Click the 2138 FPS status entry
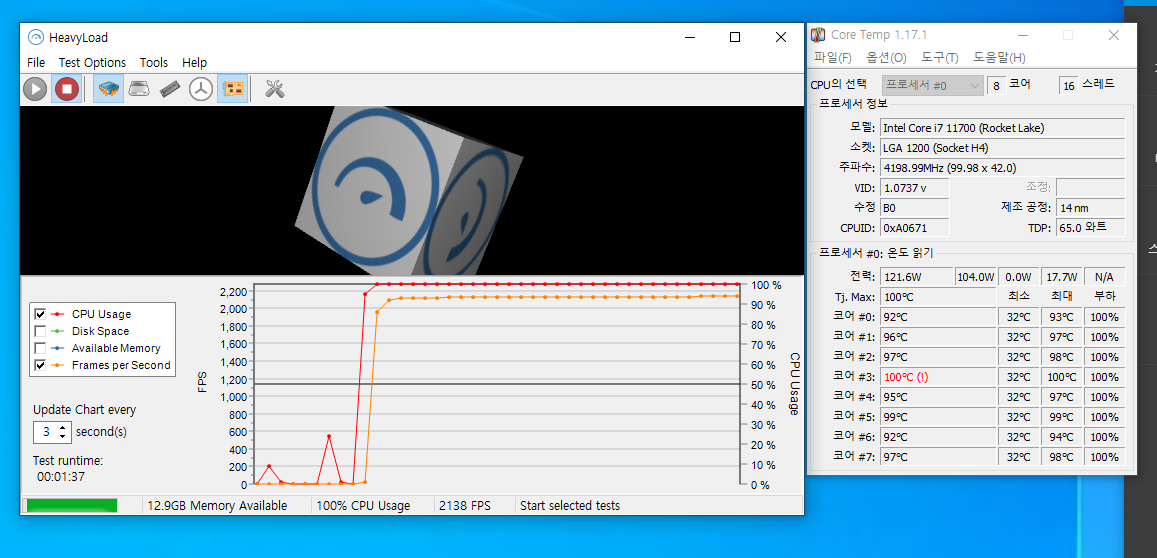The height and width of the screenshot is (558, 1157). pyautogui.click(x=465, y=506)
